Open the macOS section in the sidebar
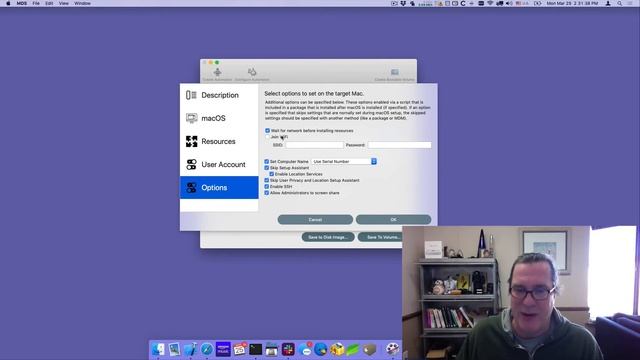Screen dimensions: 640x360 pos(219,118)
